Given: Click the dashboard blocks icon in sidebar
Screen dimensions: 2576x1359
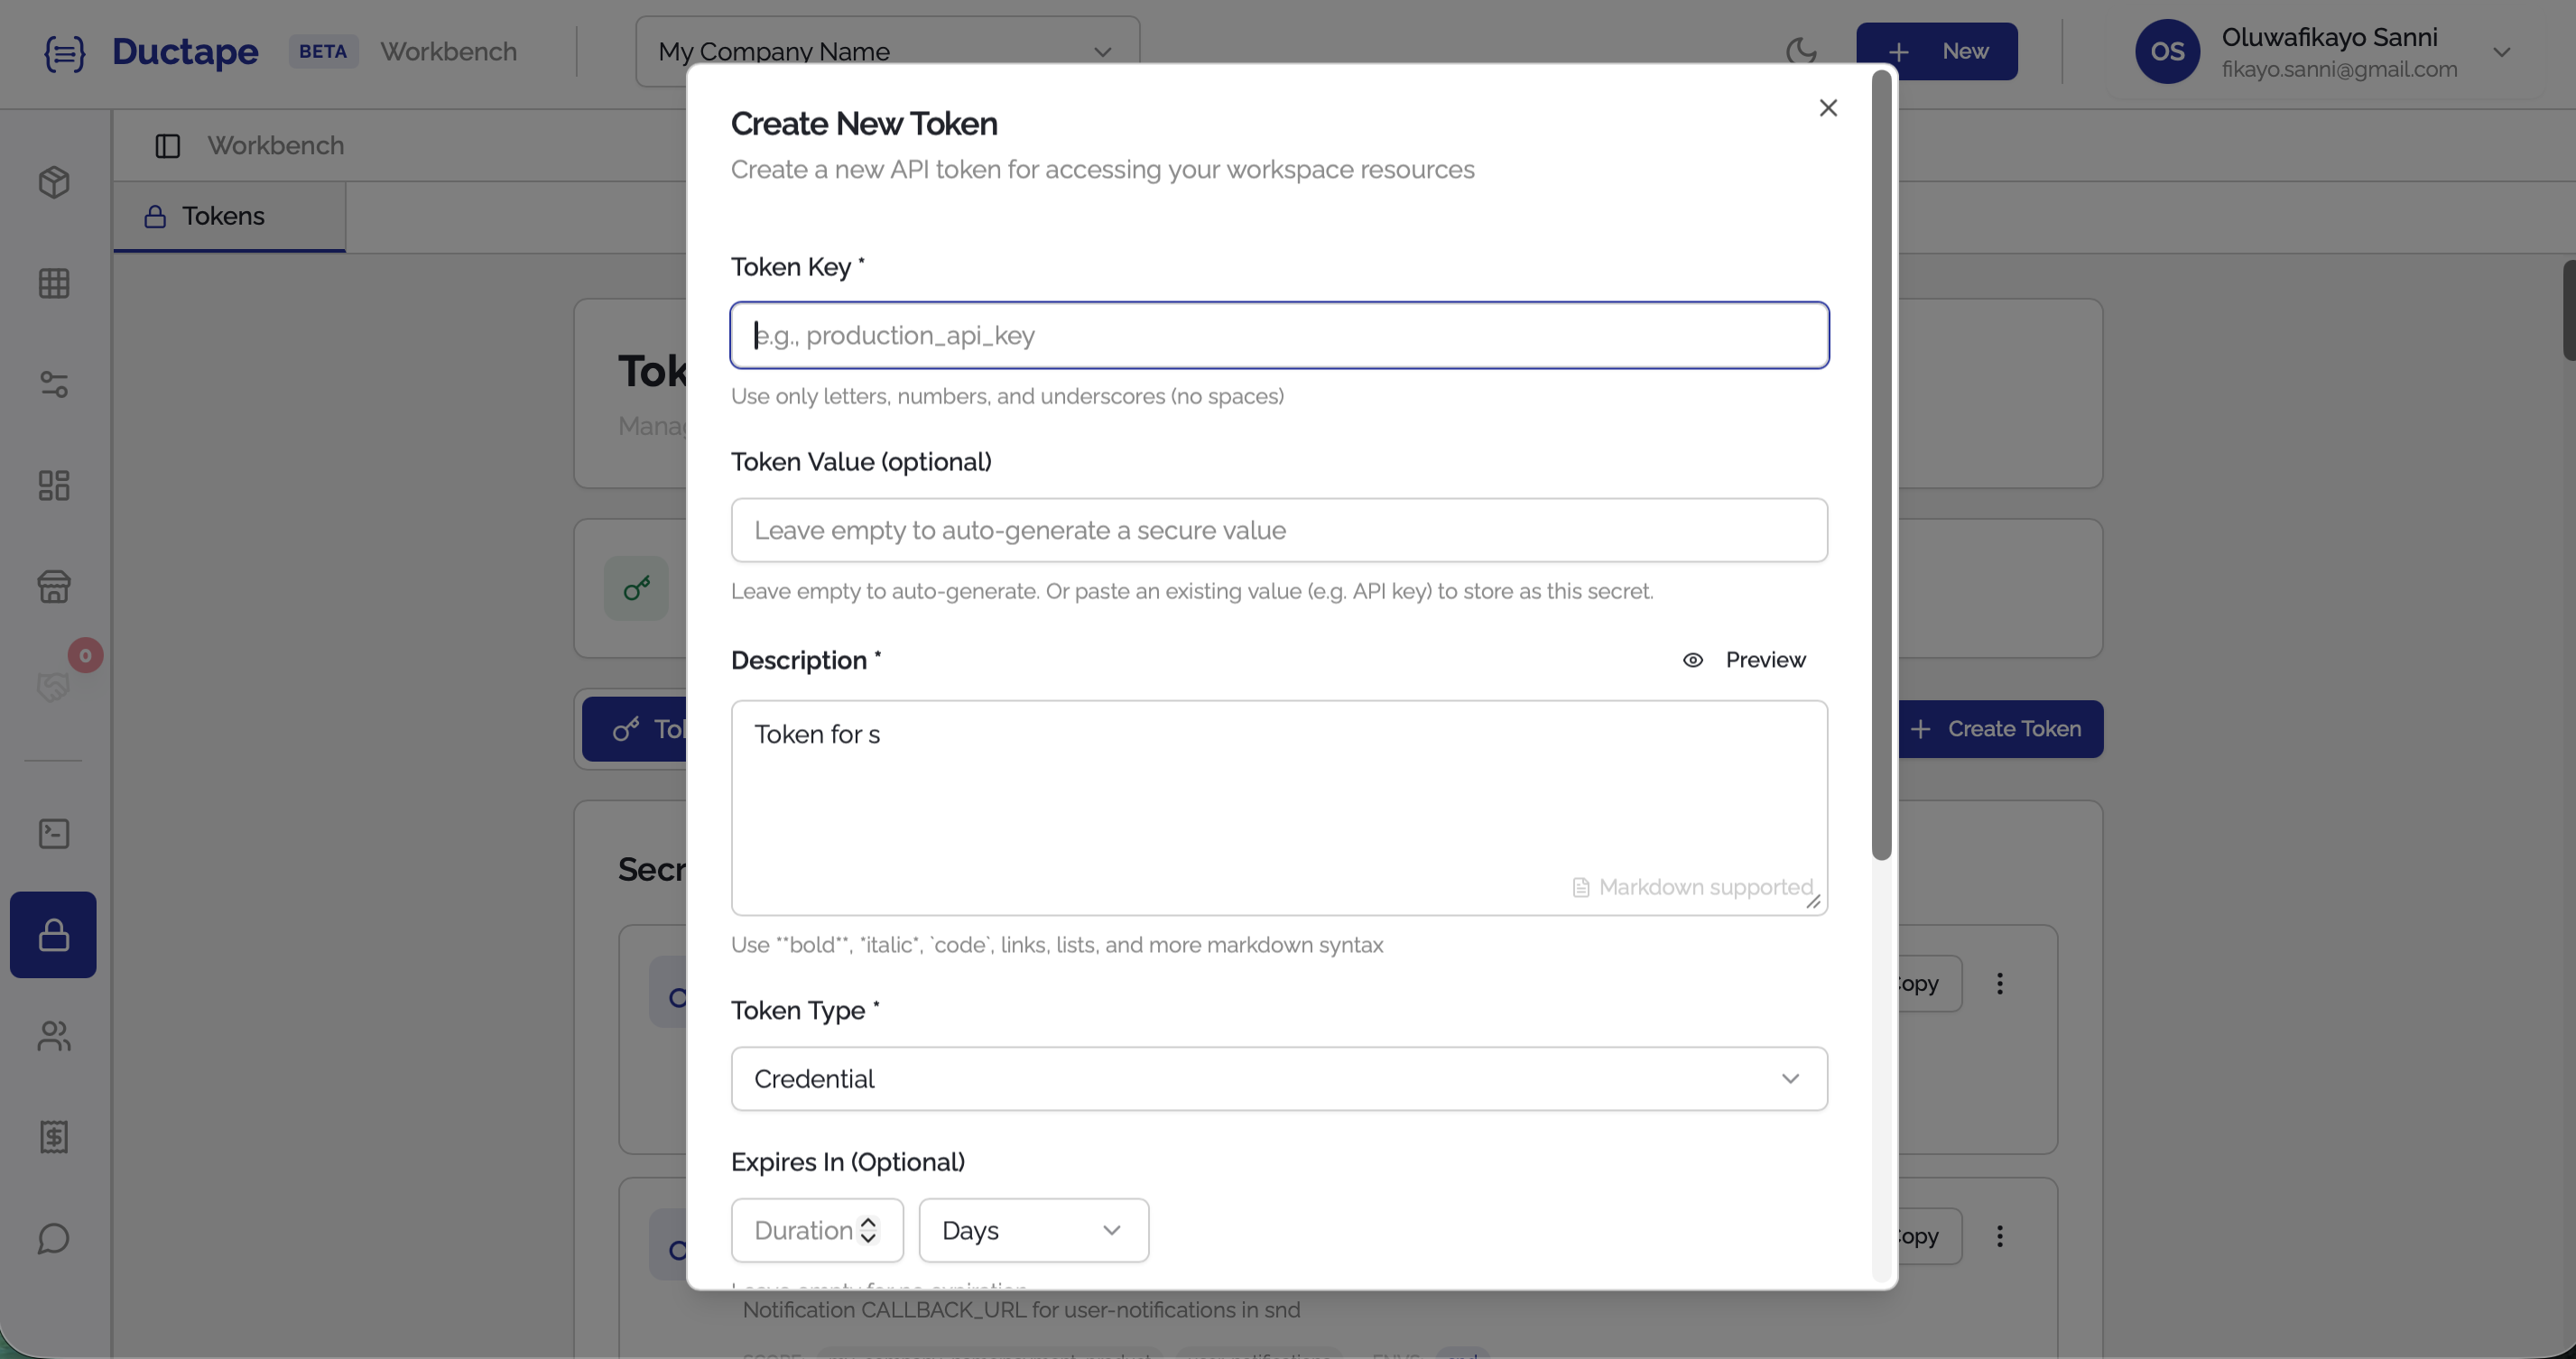Looking at the screenshot, I should [x=53, y=486].
